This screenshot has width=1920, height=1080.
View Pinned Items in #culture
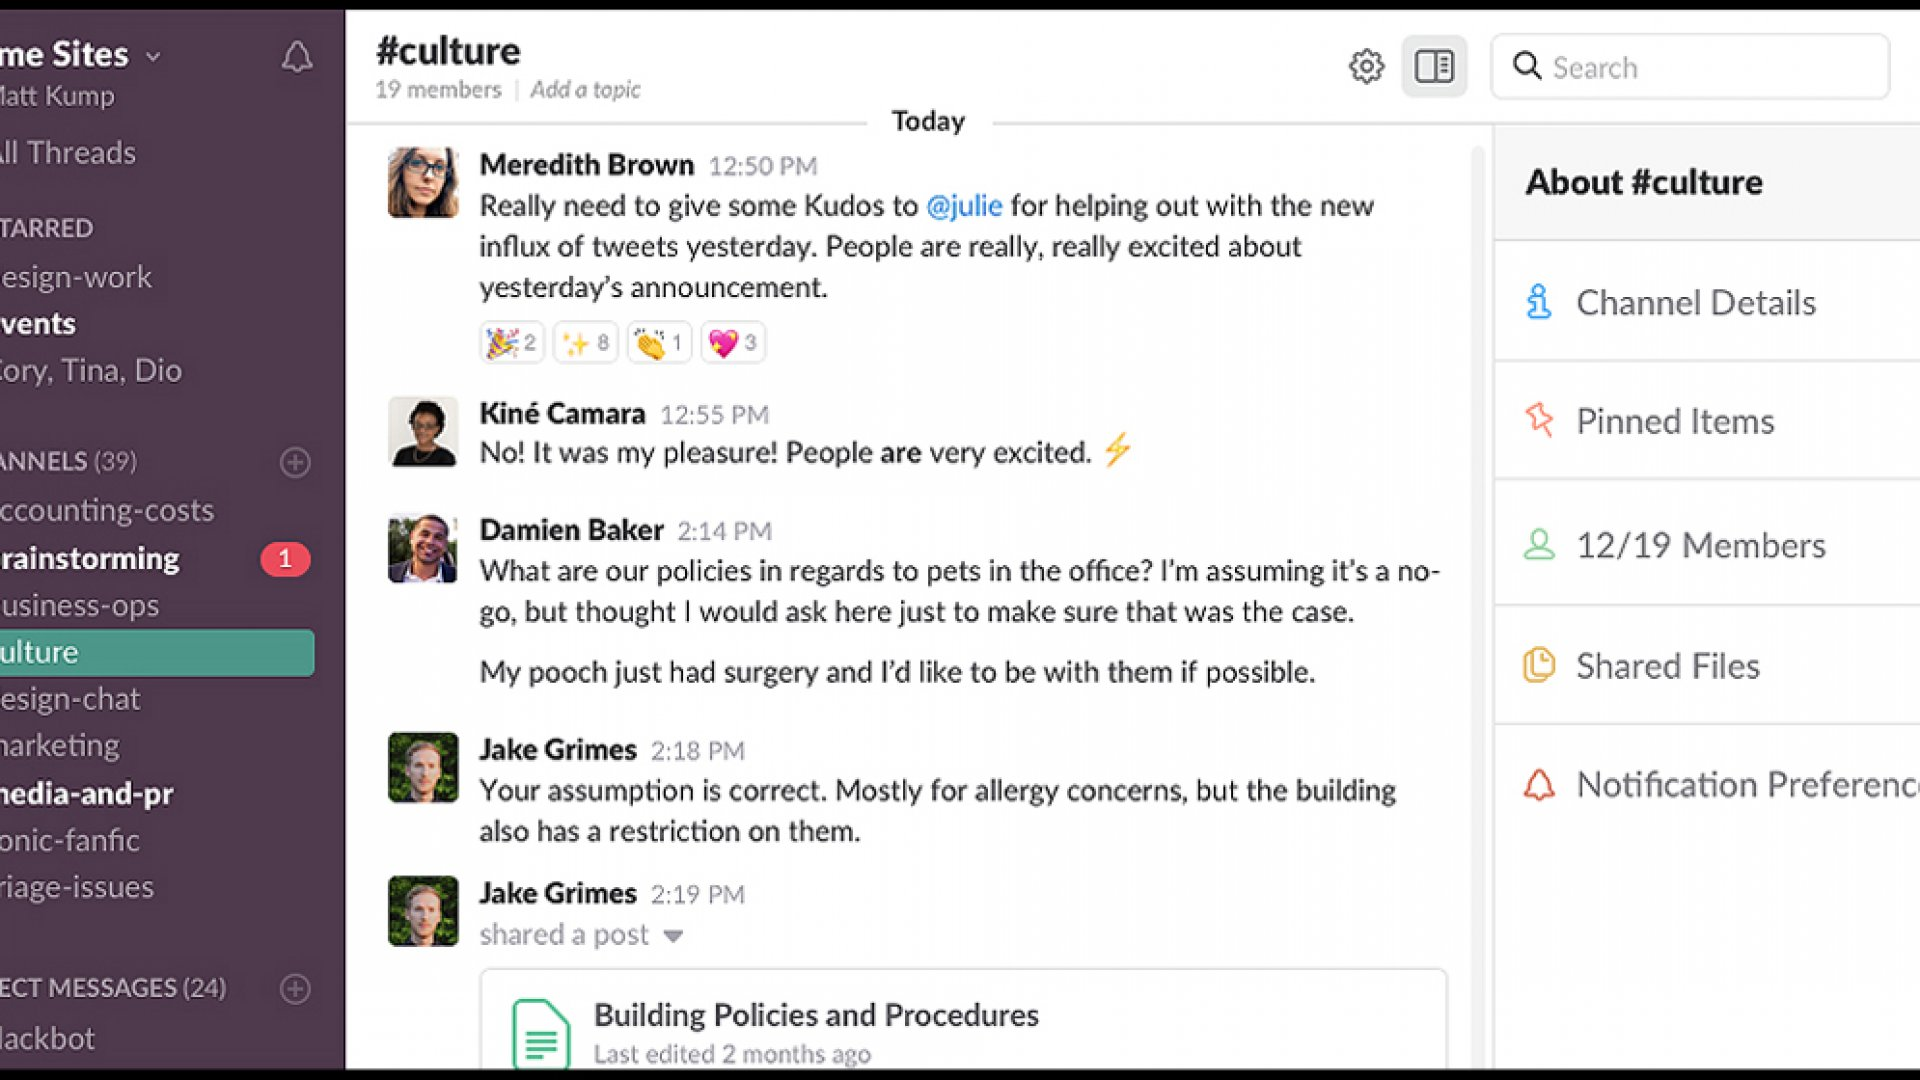click(x=1675, y=419)
